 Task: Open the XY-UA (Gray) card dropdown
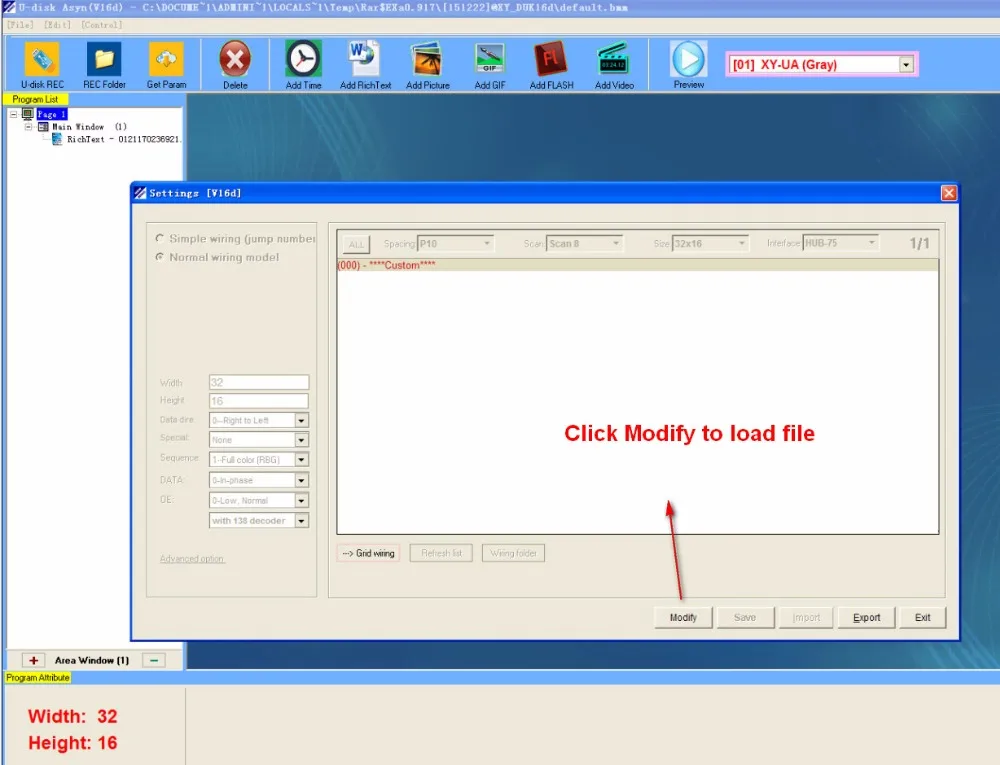pos(906,64)
